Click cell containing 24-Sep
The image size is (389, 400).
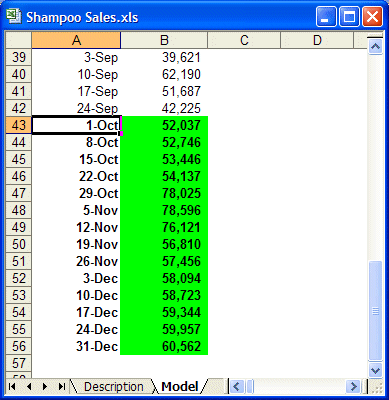click(76, 108)
